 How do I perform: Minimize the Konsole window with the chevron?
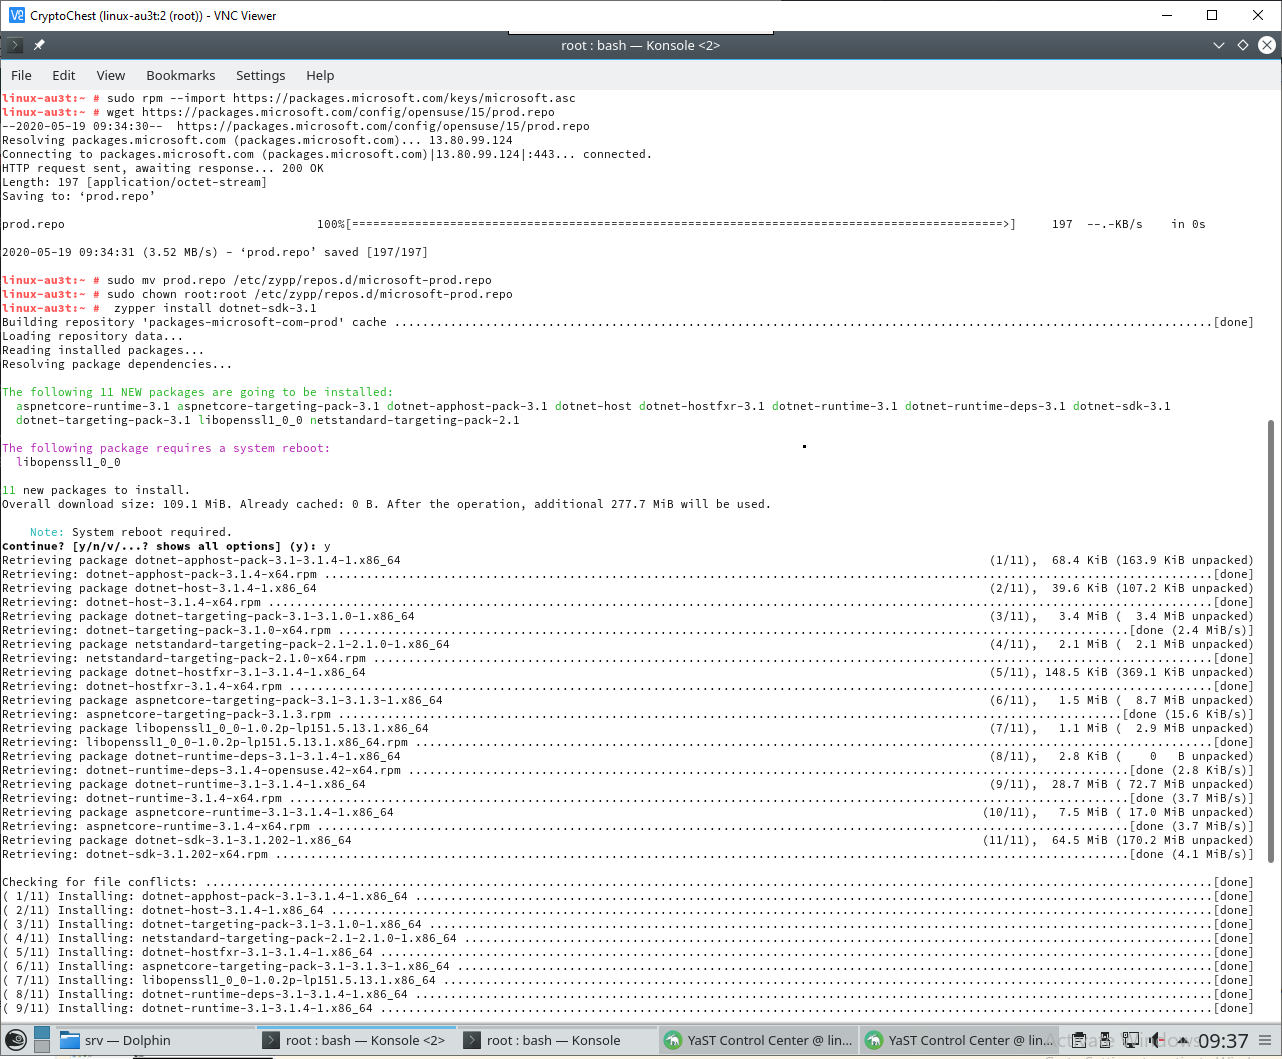(1218, 45)
